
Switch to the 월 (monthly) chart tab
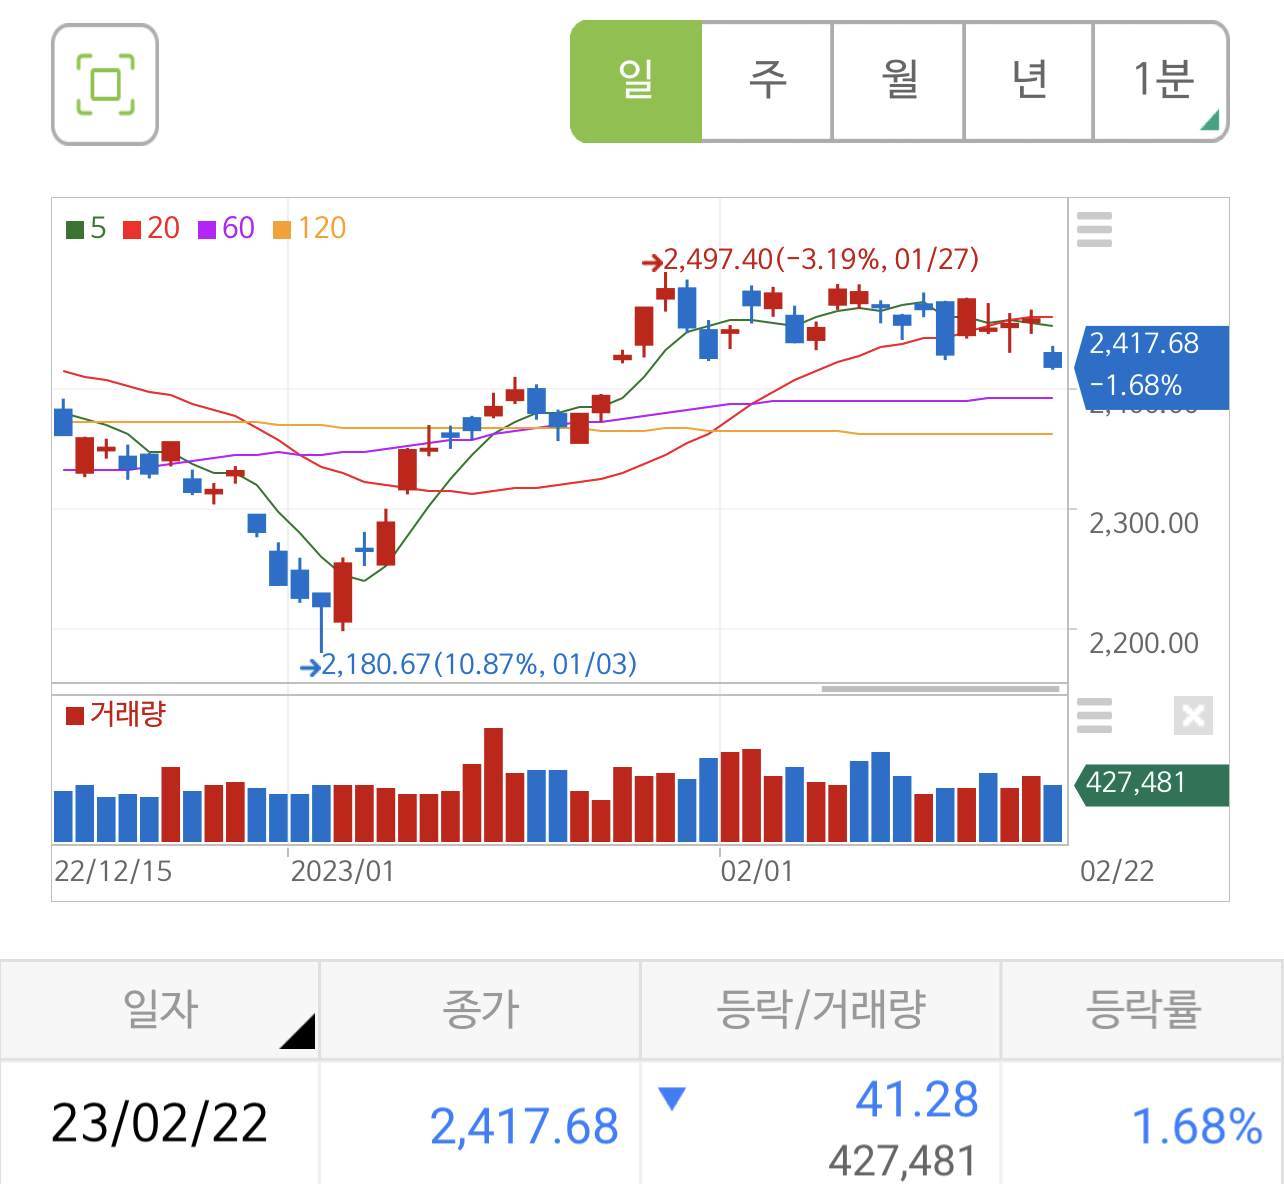click(x=898, y=82)
